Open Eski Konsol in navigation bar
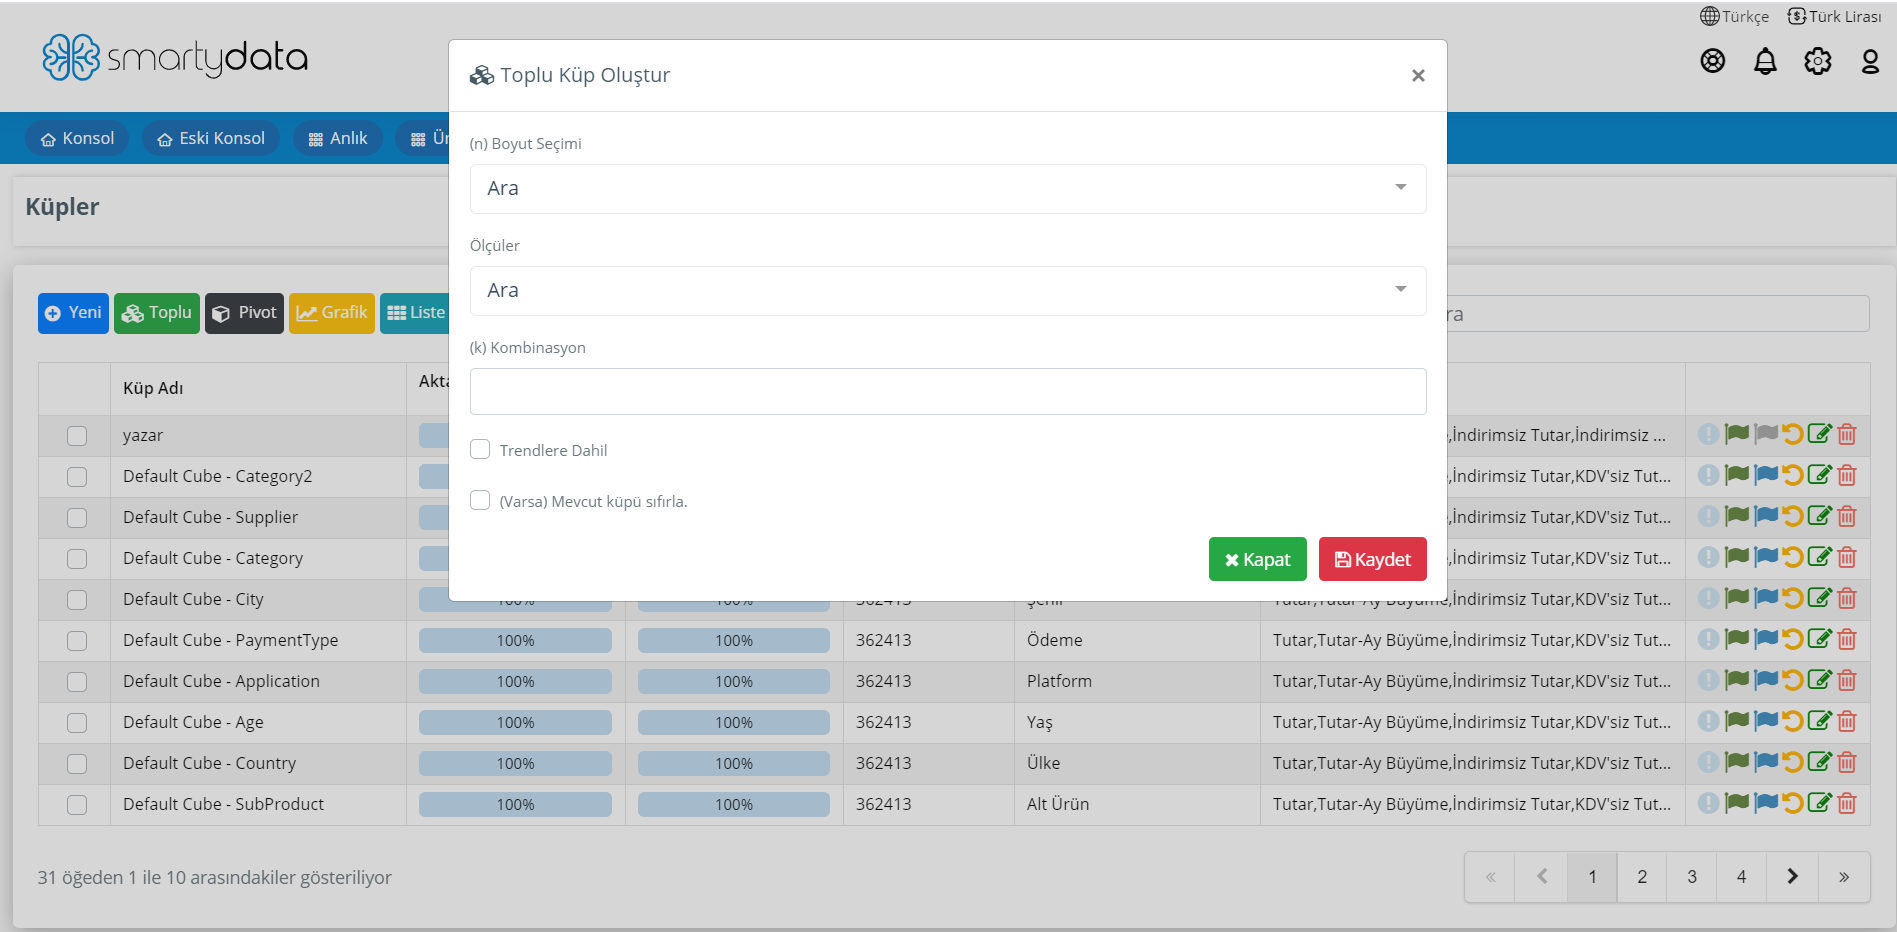The height and width of the screenshot is (932, 1897). [211, 138]
